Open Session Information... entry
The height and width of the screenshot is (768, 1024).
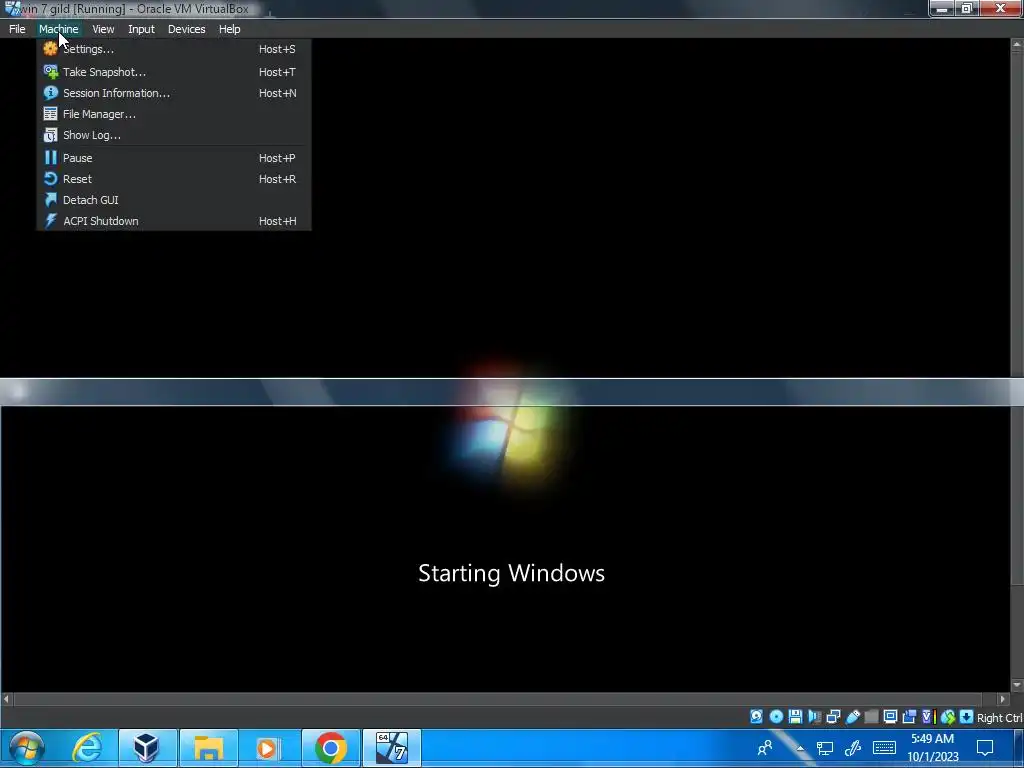(x=173, y=93)
